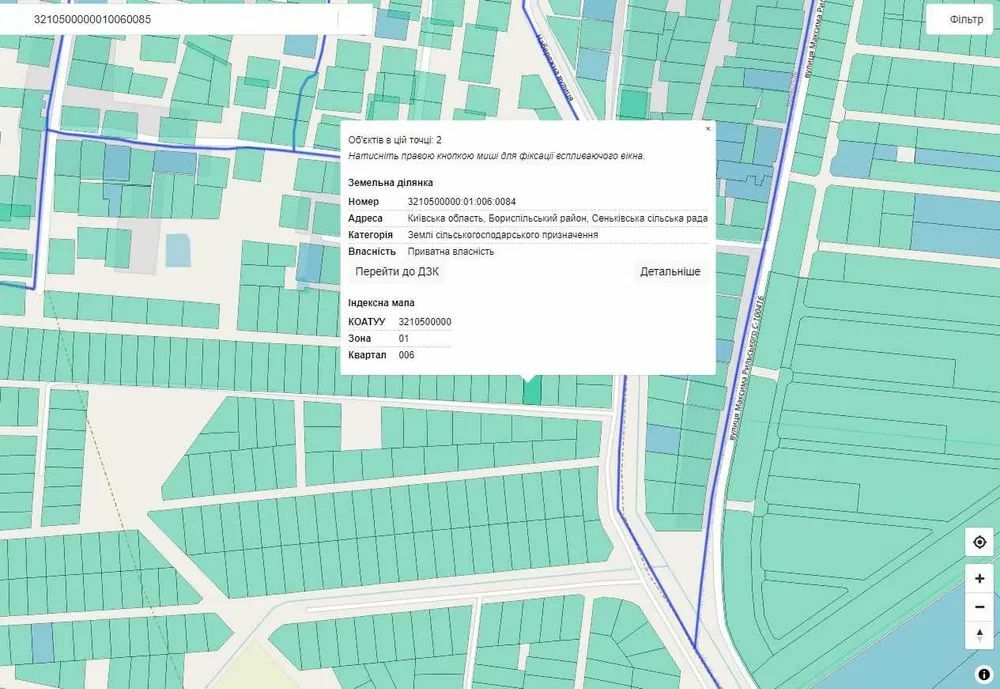Reset map bearing with compass arrow
Screen dimensions: 1000x689
(980, 635)
